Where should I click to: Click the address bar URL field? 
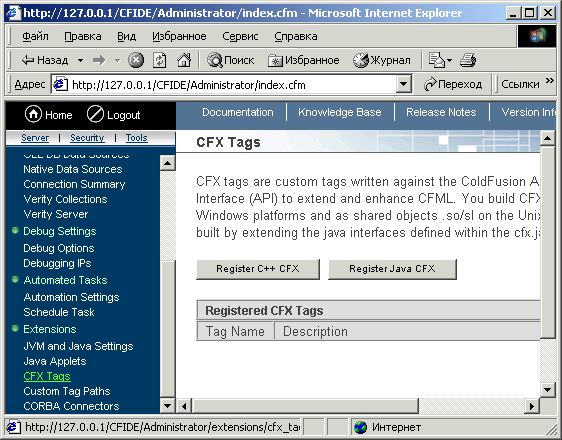(224, 85)
